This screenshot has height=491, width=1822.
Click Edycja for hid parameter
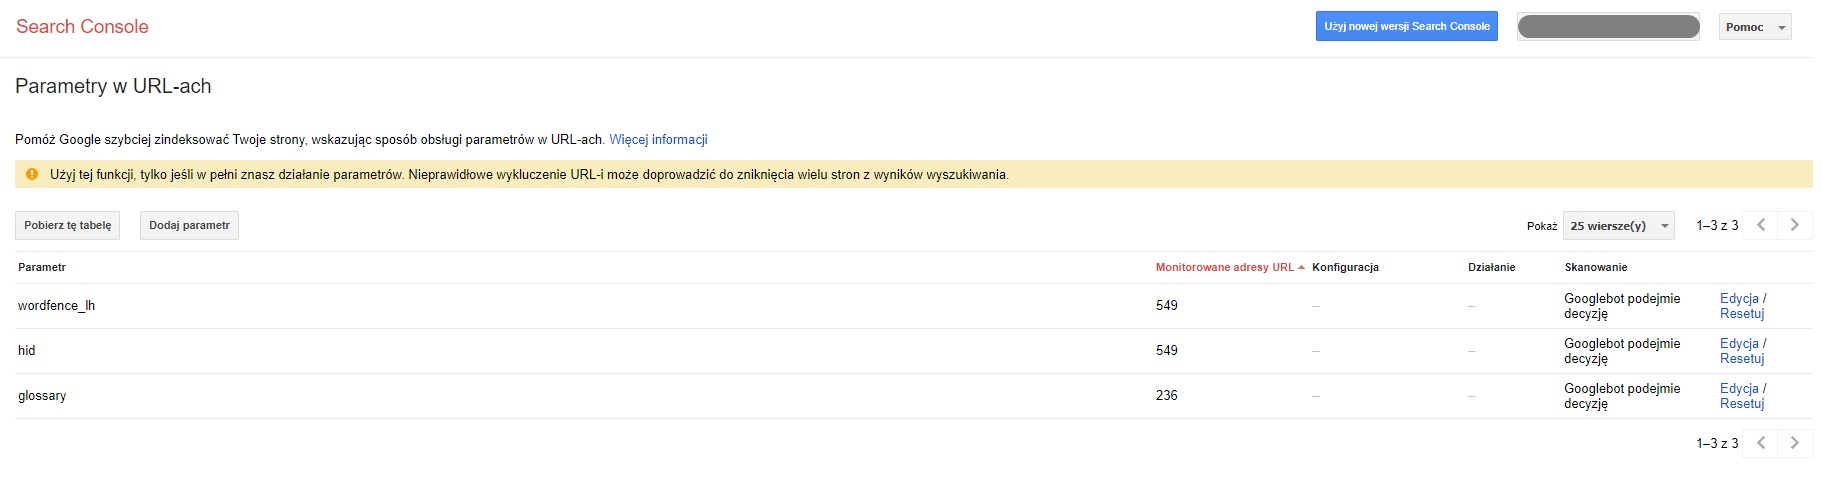coord(1739,343)
